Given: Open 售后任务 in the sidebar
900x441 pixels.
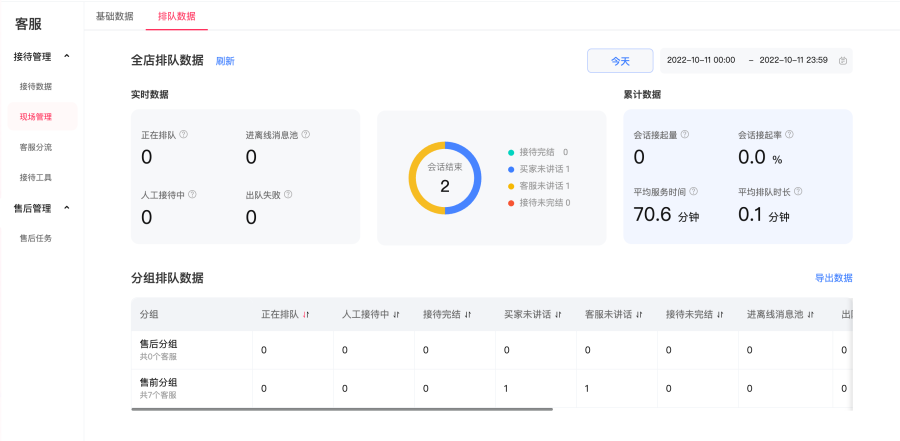Looking at the screenshot, I should pos(36,238).
